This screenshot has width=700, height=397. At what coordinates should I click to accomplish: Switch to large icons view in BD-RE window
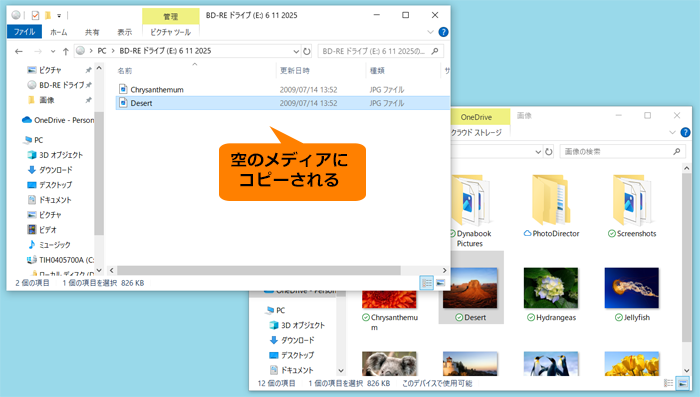coord(441,283)
